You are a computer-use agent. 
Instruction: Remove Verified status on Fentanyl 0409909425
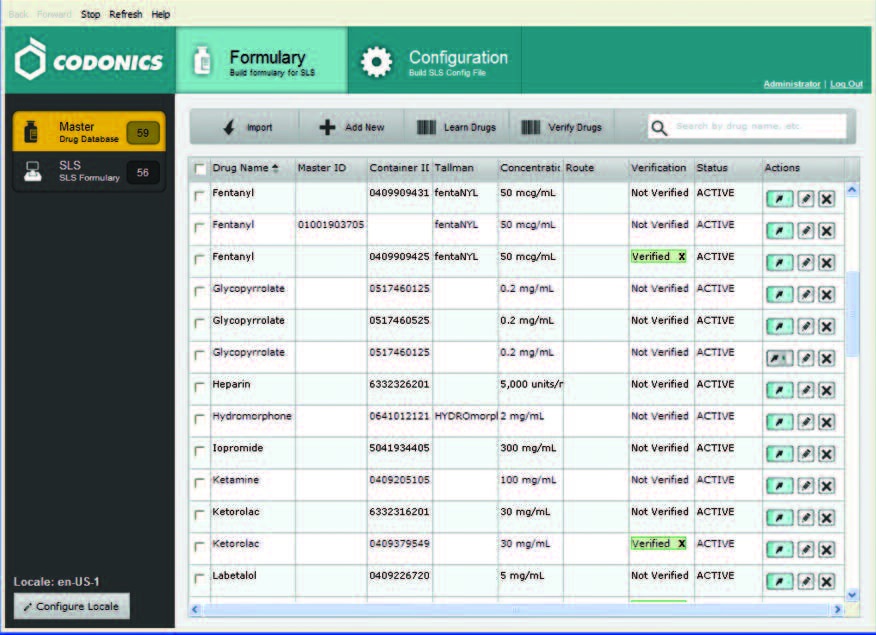coord(682,256)
